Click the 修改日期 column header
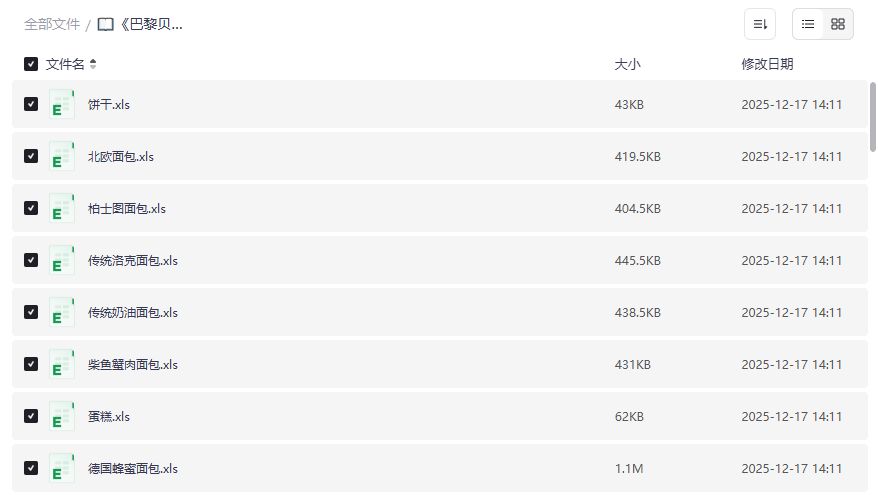Image resolution: width=878 pixels, height=495 pixels. tap(767, 64)
